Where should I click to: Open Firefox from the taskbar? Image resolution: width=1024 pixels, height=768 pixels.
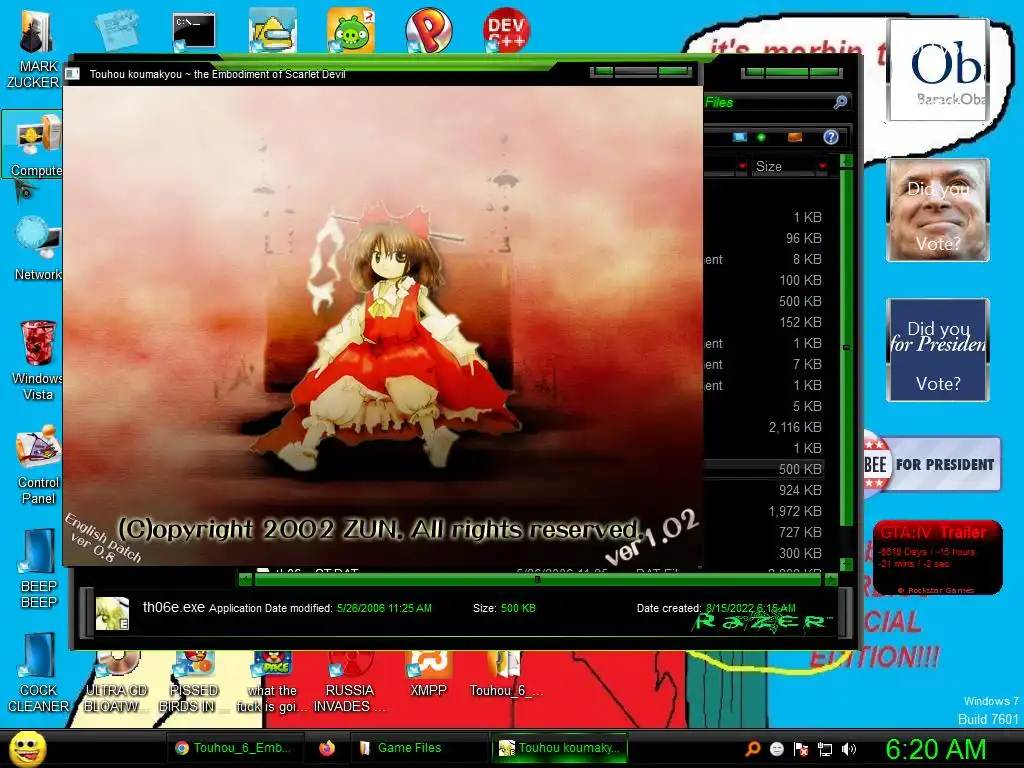[x=327, y=748]
